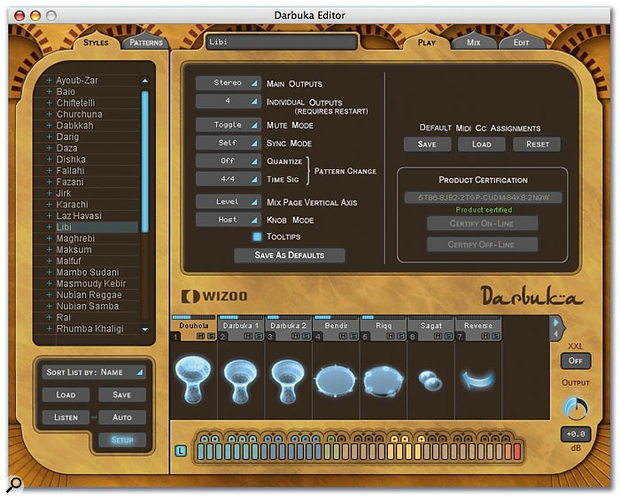Click the plus icon beside Dabkkah

coord(49,125)
